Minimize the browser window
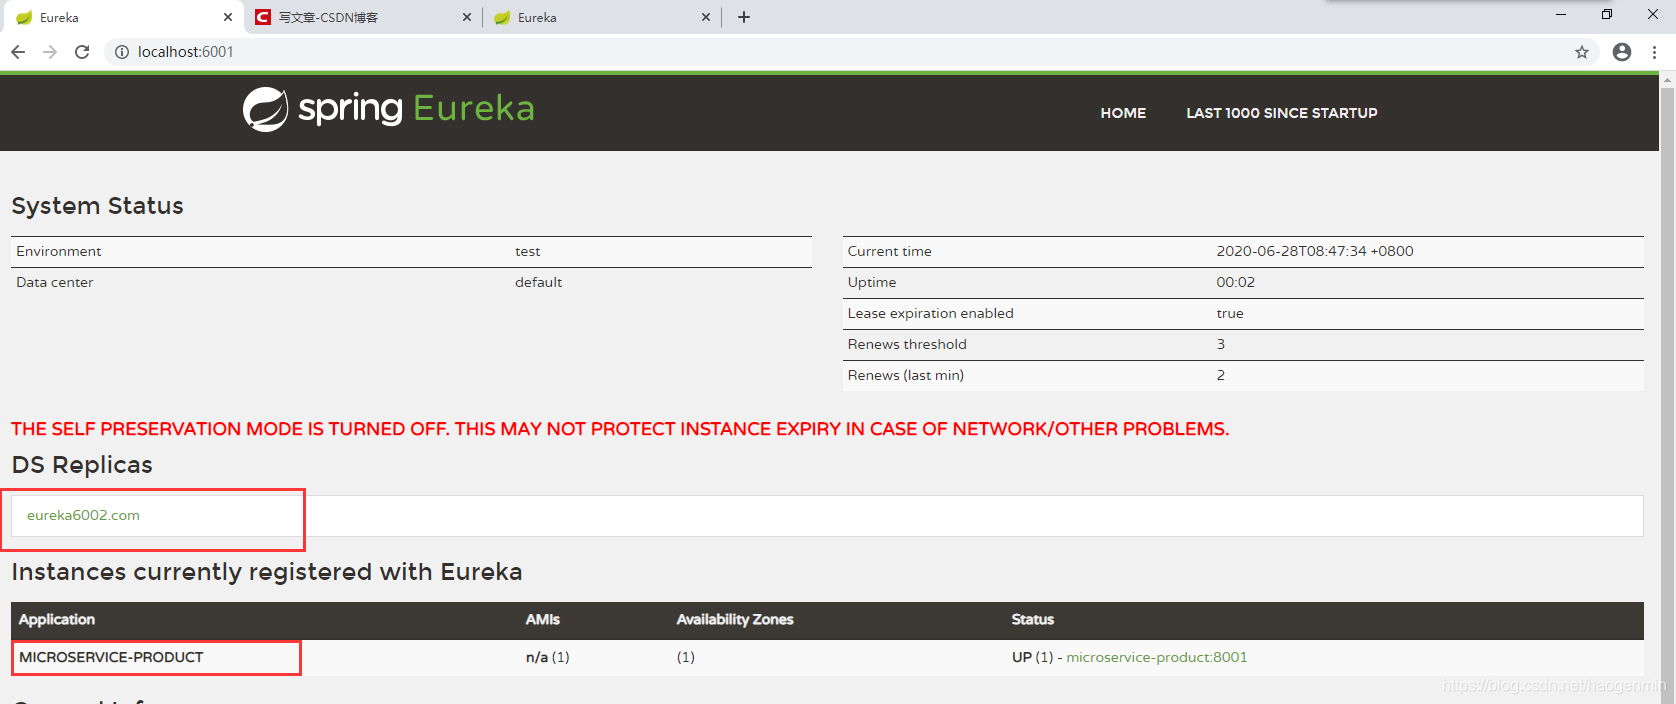Screen dimensions: 1676x704 1561,14
